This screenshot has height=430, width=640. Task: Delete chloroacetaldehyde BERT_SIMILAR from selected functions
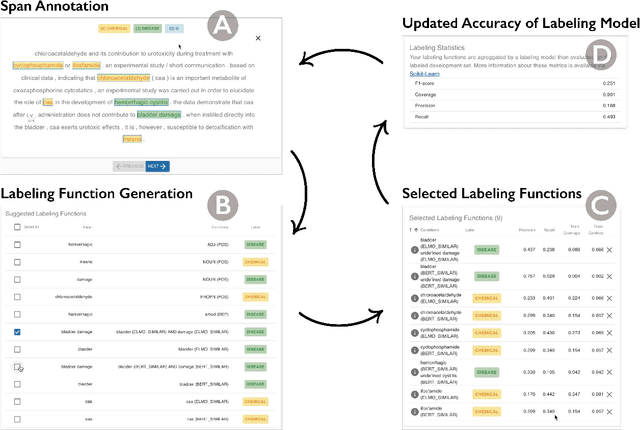(x=609, y=315)
